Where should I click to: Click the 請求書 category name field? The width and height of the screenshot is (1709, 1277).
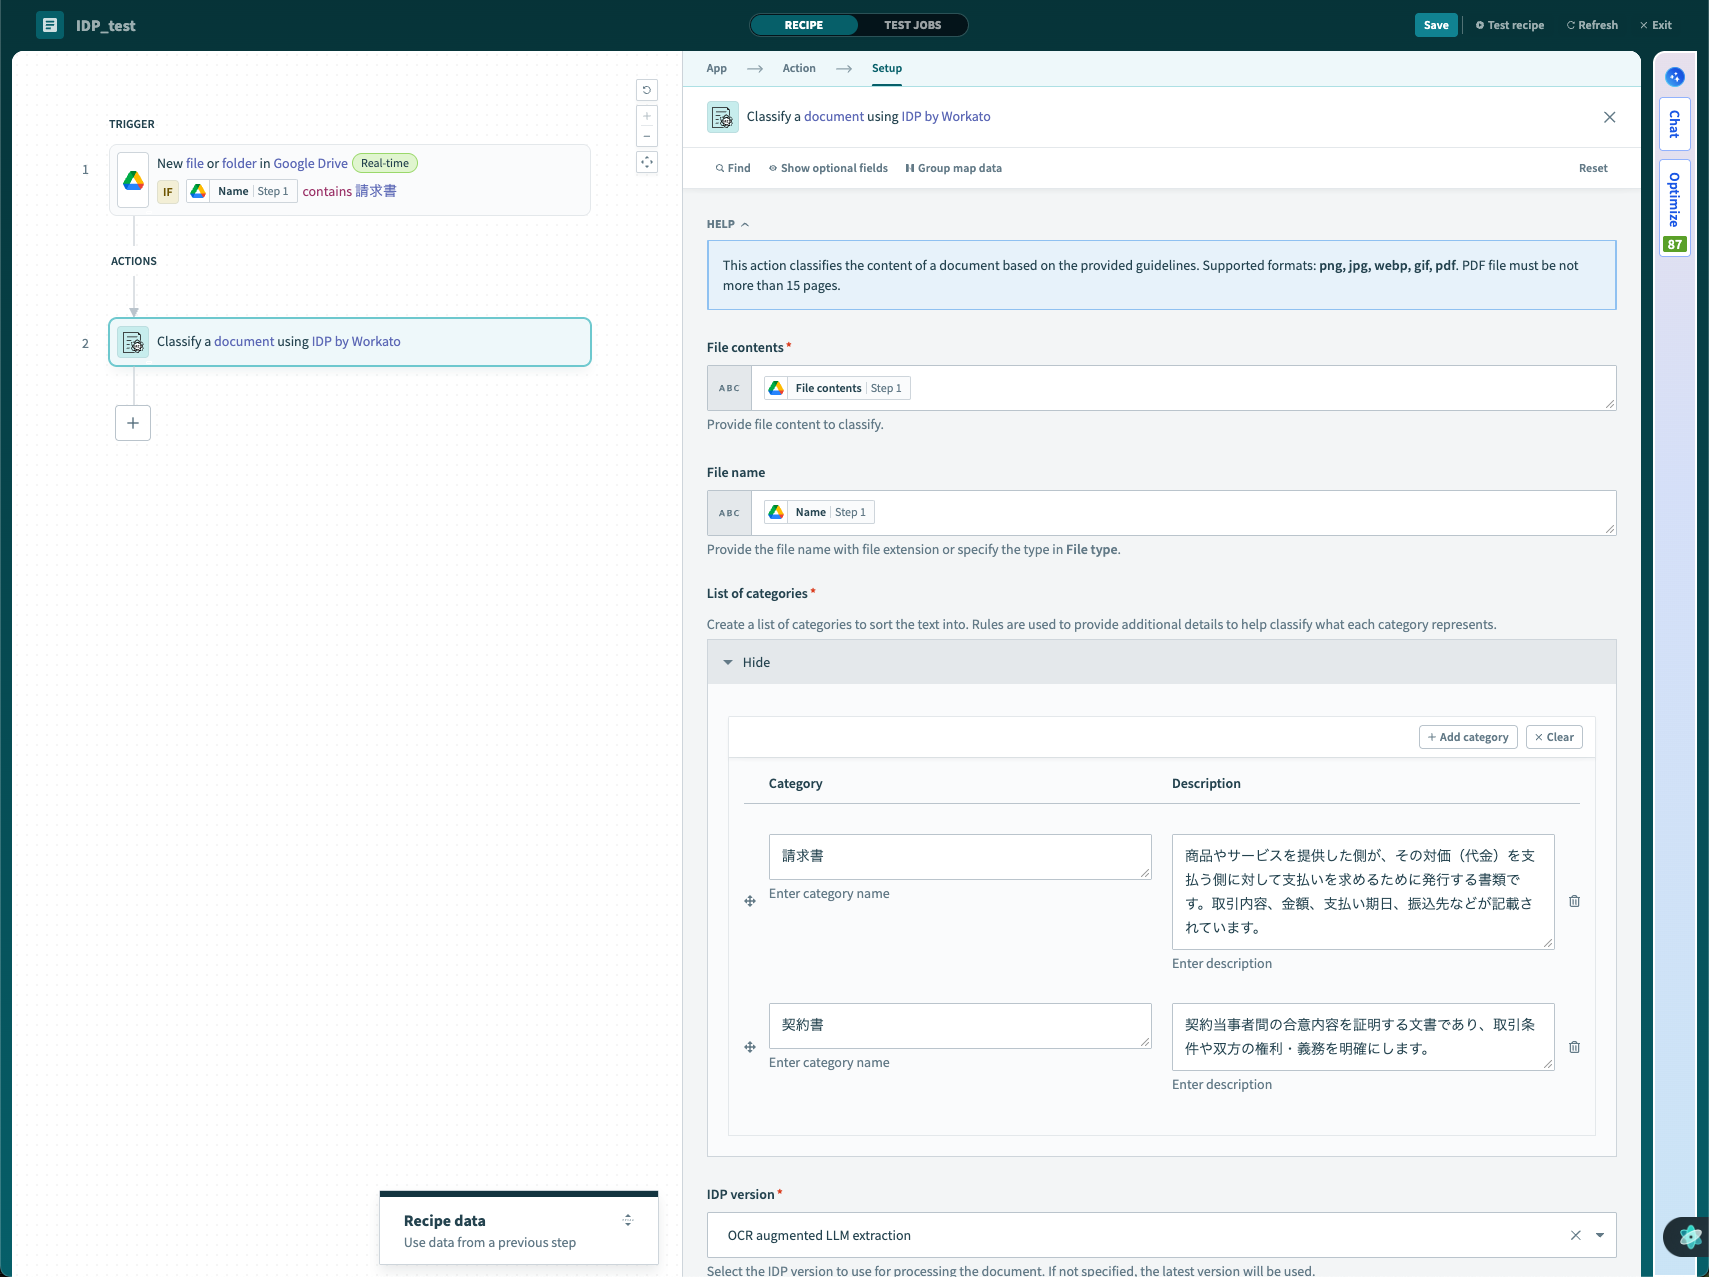960,857
